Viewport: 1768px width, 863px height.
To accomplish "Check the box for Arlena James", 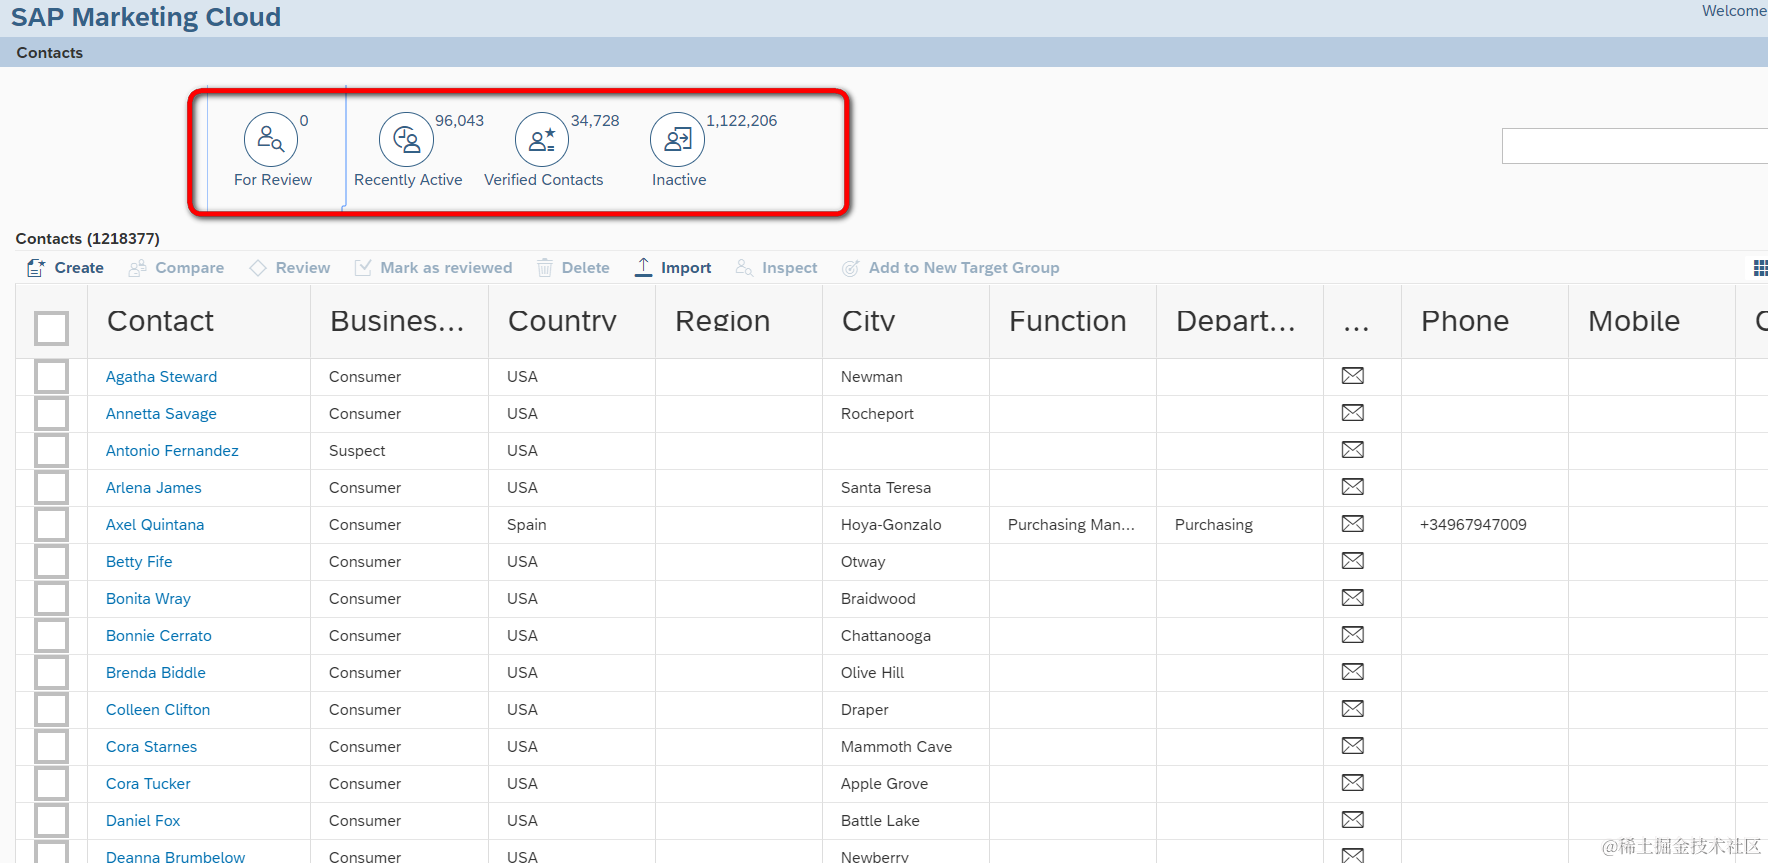I will click(51, 488).
